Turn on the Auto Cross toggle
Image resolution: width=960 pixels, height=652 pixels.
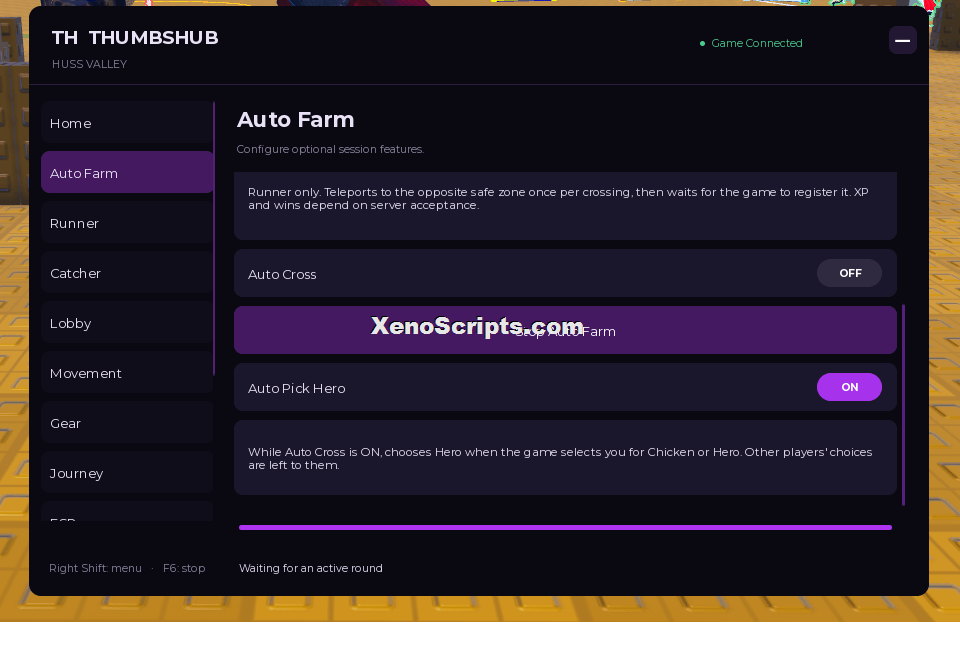(x=849, y=273)
